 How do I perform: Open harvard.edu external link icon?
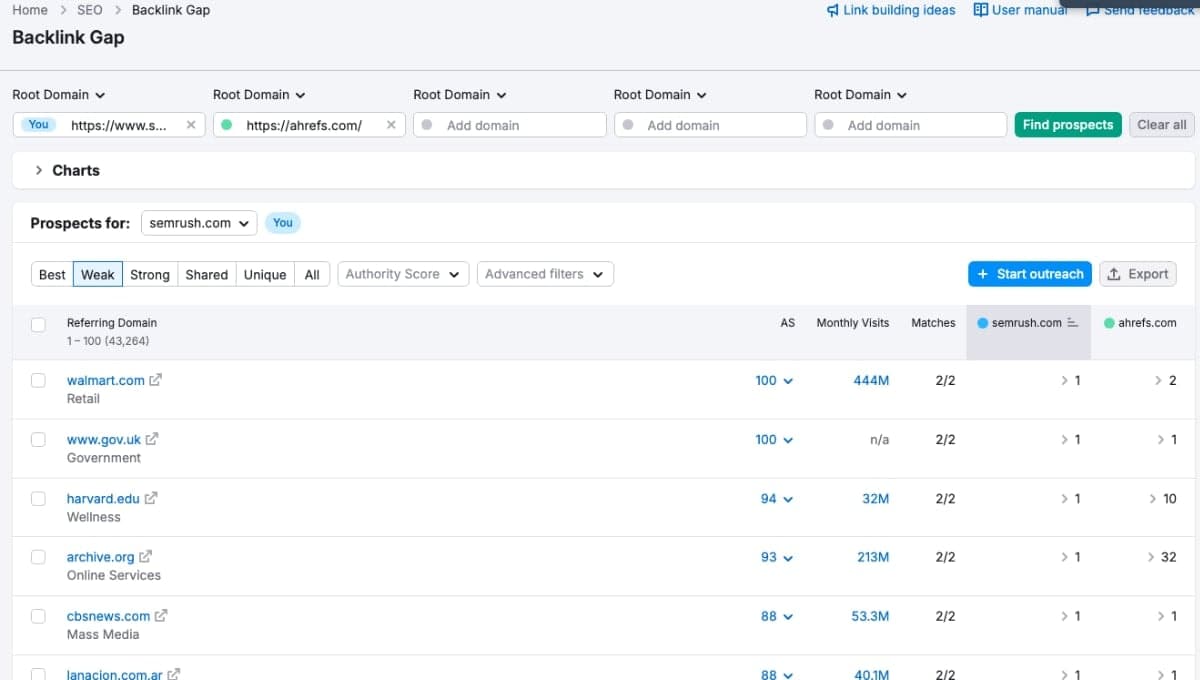click(x=151, y=498)
